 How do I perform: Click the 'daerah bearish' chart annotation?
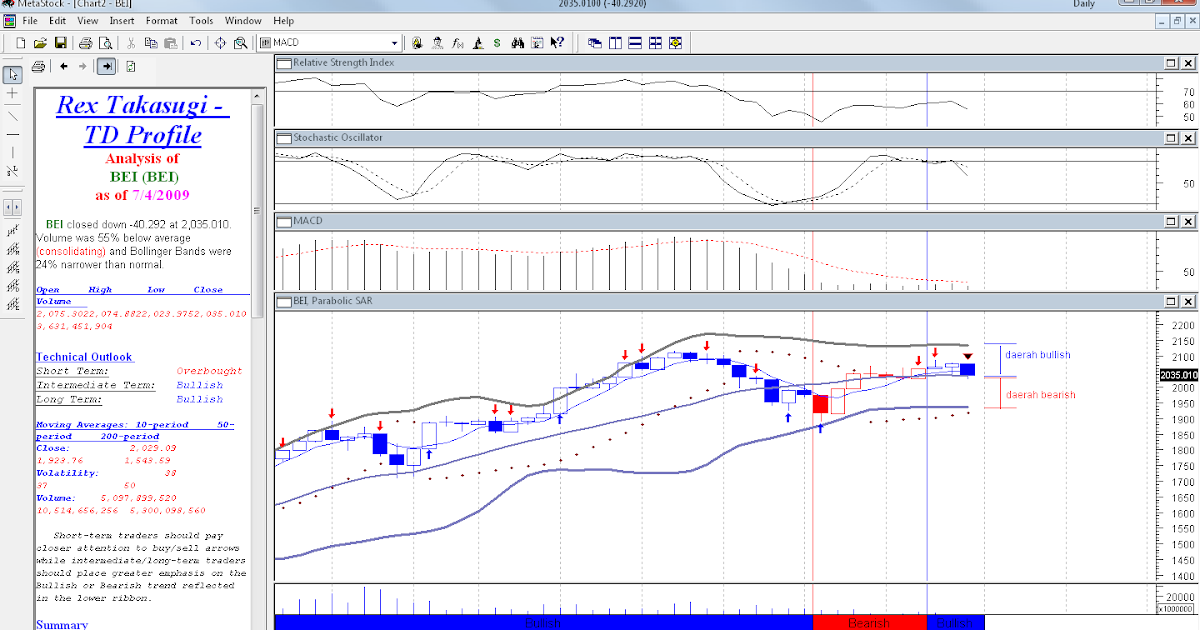[x=1040, y=394]
